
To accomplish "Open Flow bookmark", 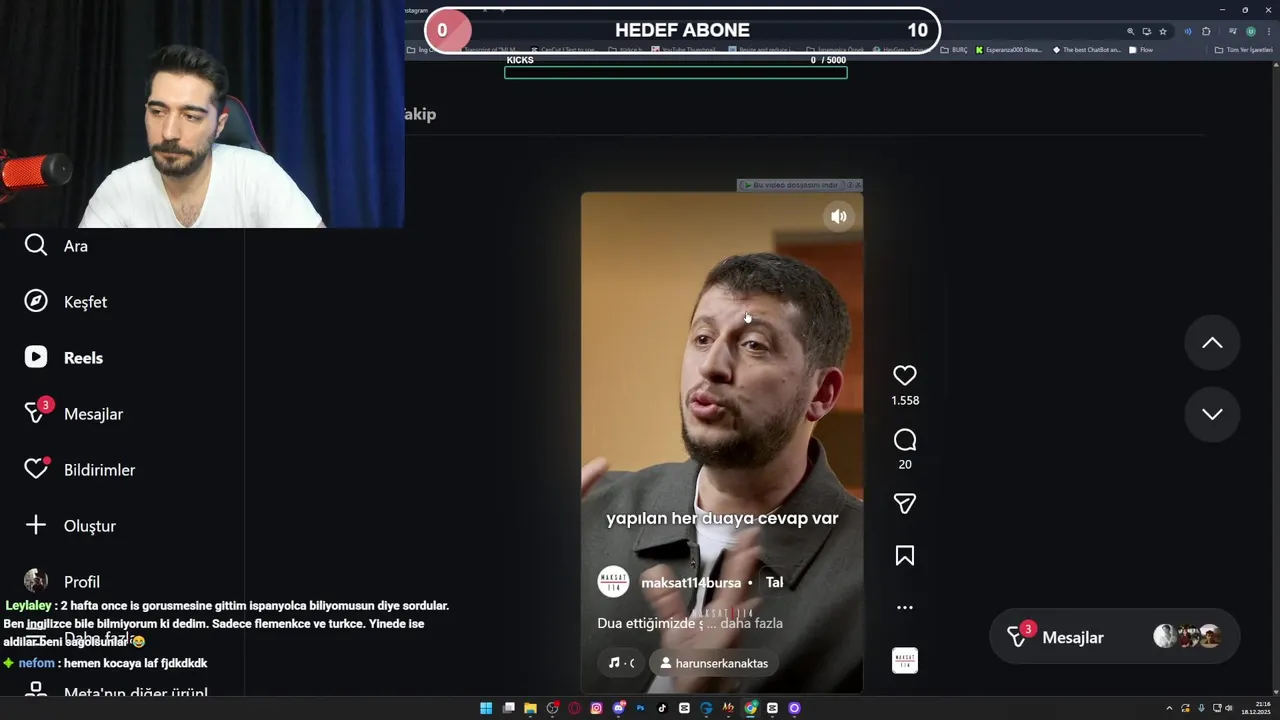I will pos(1141,49).
